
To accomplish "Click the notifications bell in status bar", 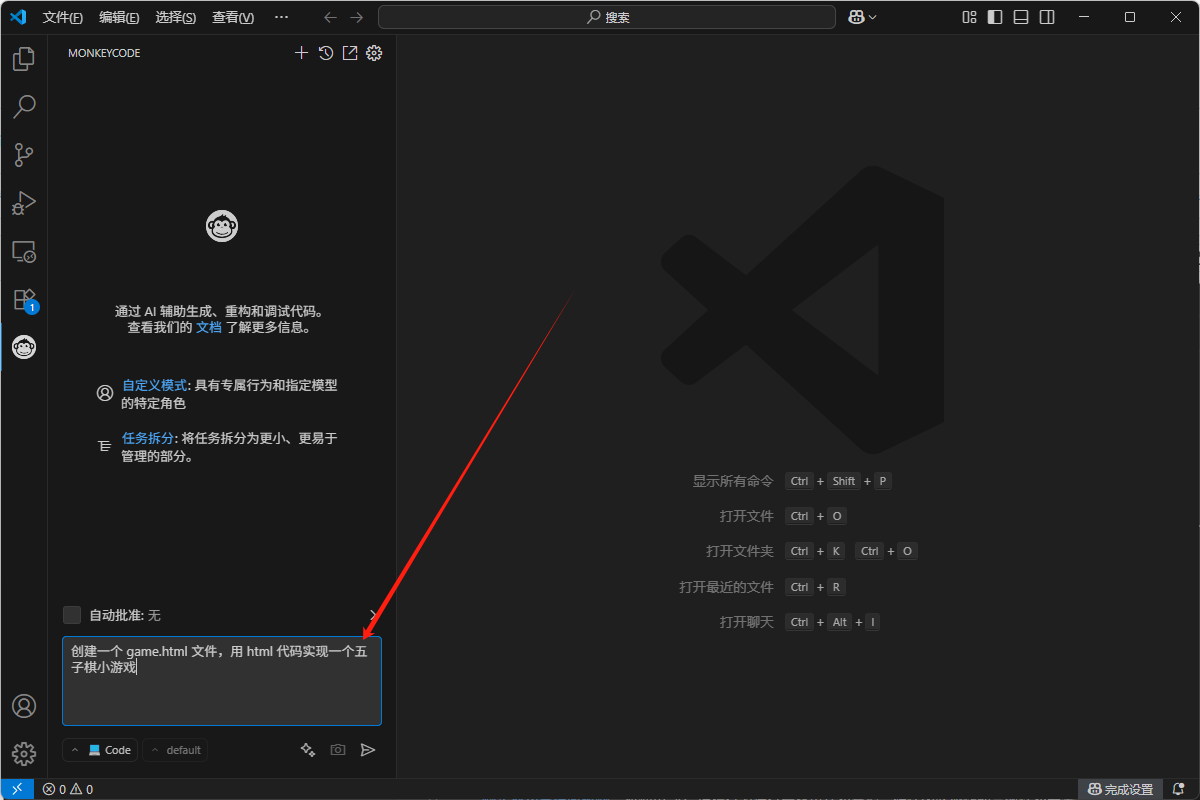I will click(1178, 789).
